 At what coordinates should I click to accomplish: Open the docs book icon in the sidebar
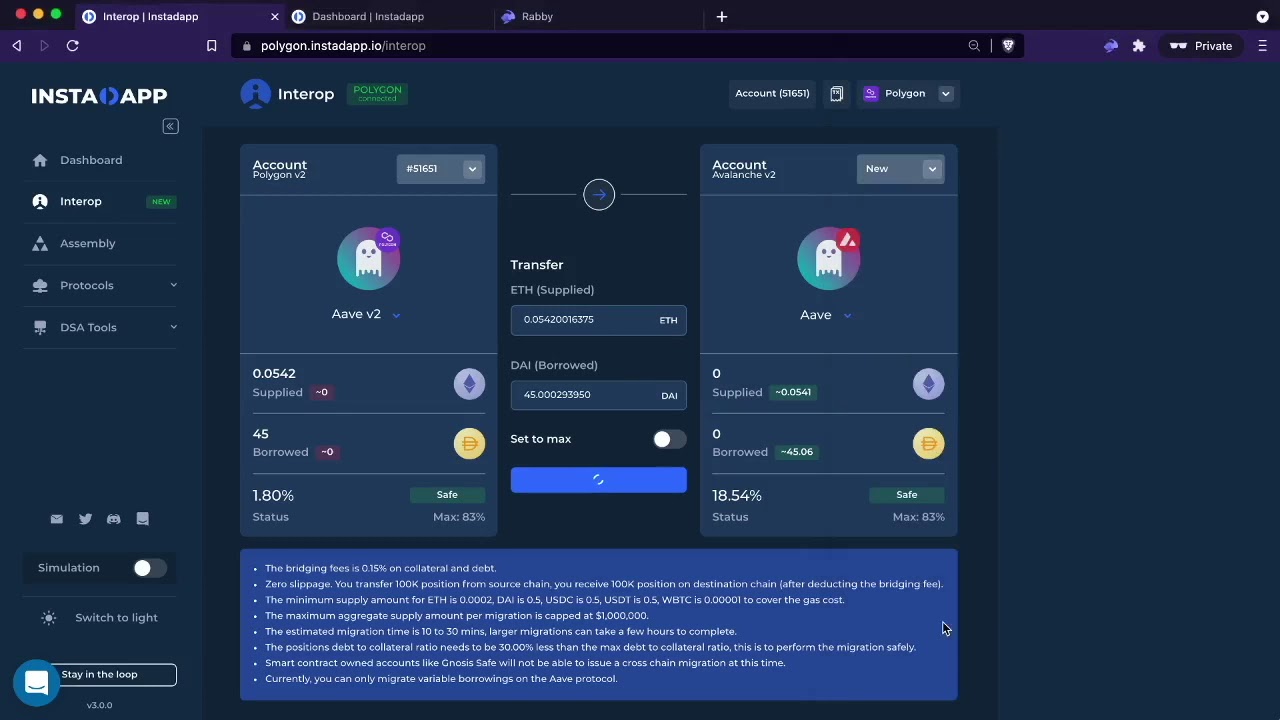coord(143,518)
